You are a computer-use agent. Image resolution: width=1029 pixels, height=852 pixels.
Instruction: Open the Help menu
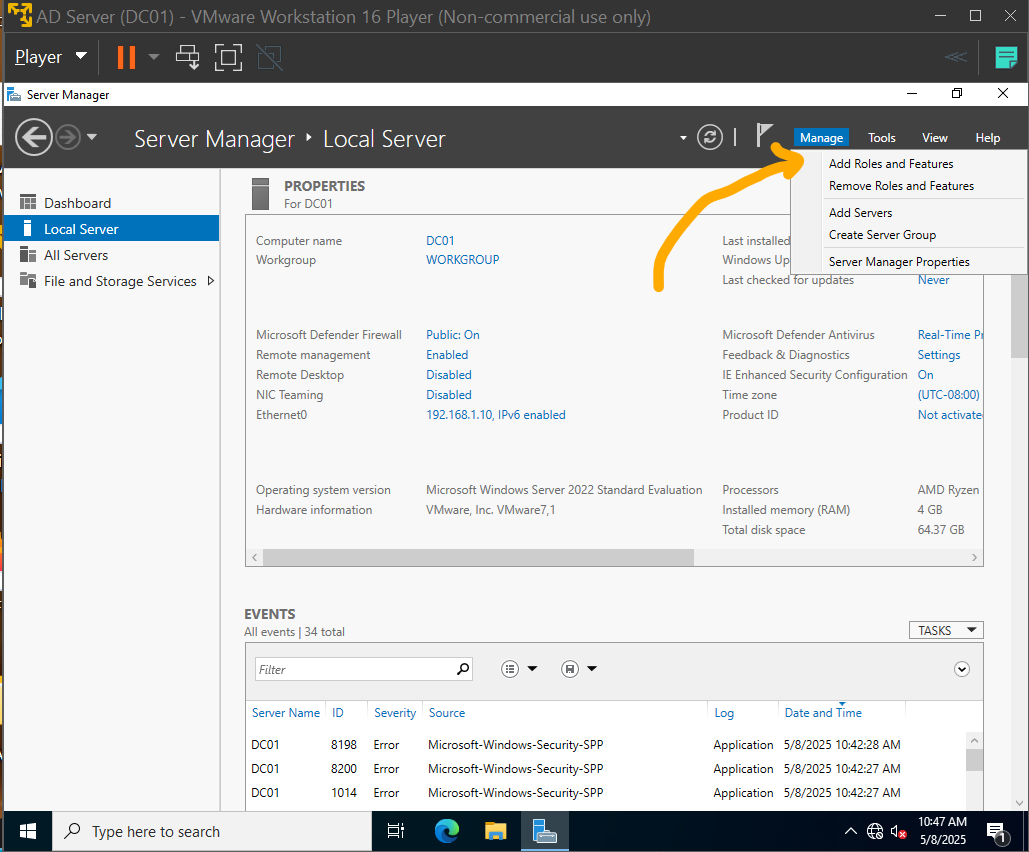pos(987,138)
